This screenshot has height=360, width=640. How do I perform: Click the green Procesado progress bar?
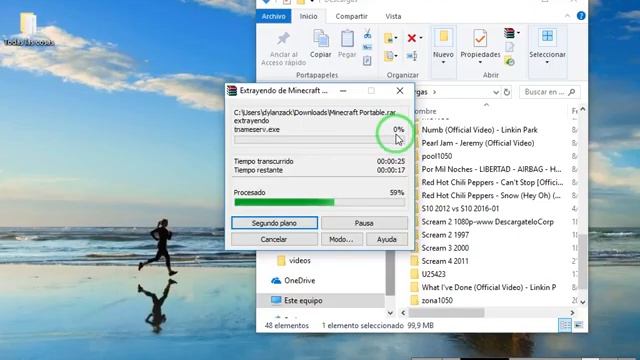point(320,202)
